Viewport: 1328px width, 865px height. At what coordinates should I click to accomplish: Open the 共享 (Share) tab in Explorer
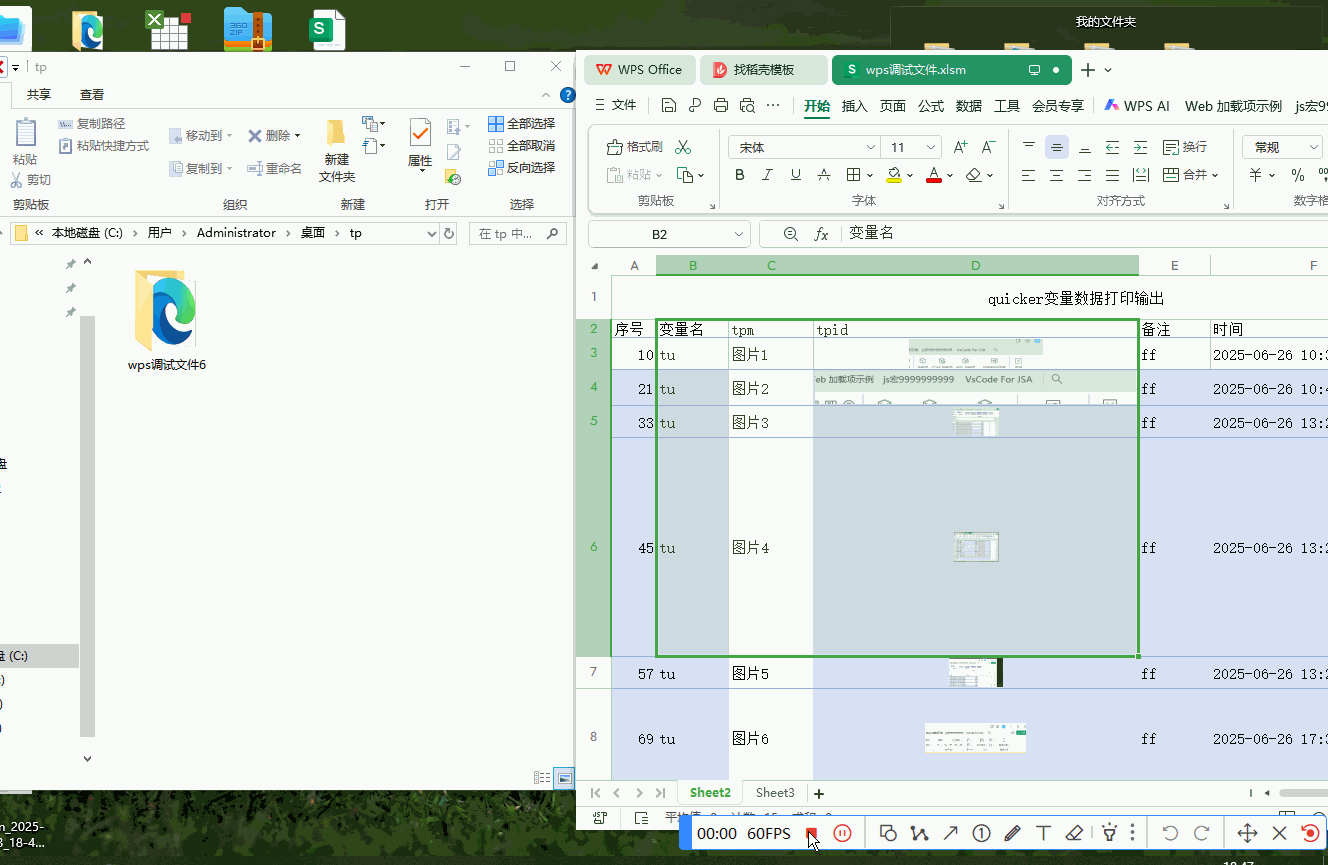39,94
